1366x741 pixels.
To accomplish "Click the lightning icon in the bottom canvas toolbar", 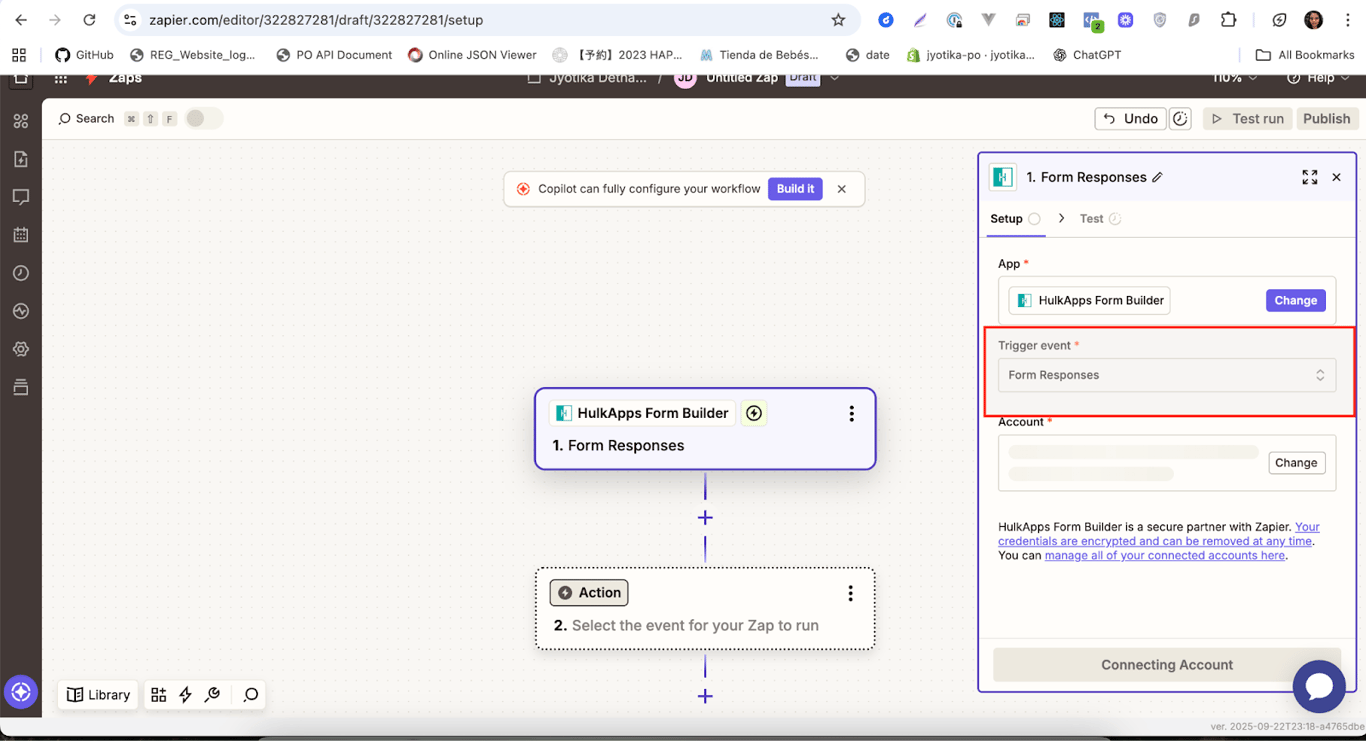I will point(185,695).
